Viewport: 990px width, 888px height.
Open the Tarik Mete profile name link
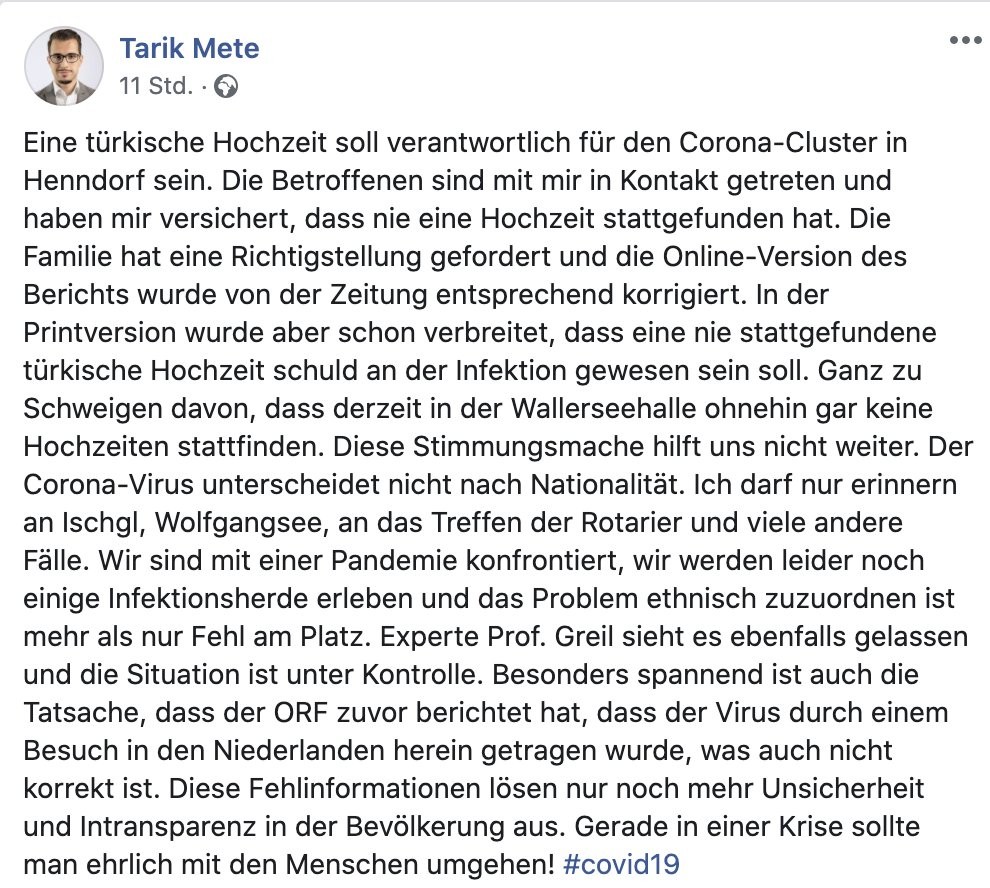coord(189,49)
